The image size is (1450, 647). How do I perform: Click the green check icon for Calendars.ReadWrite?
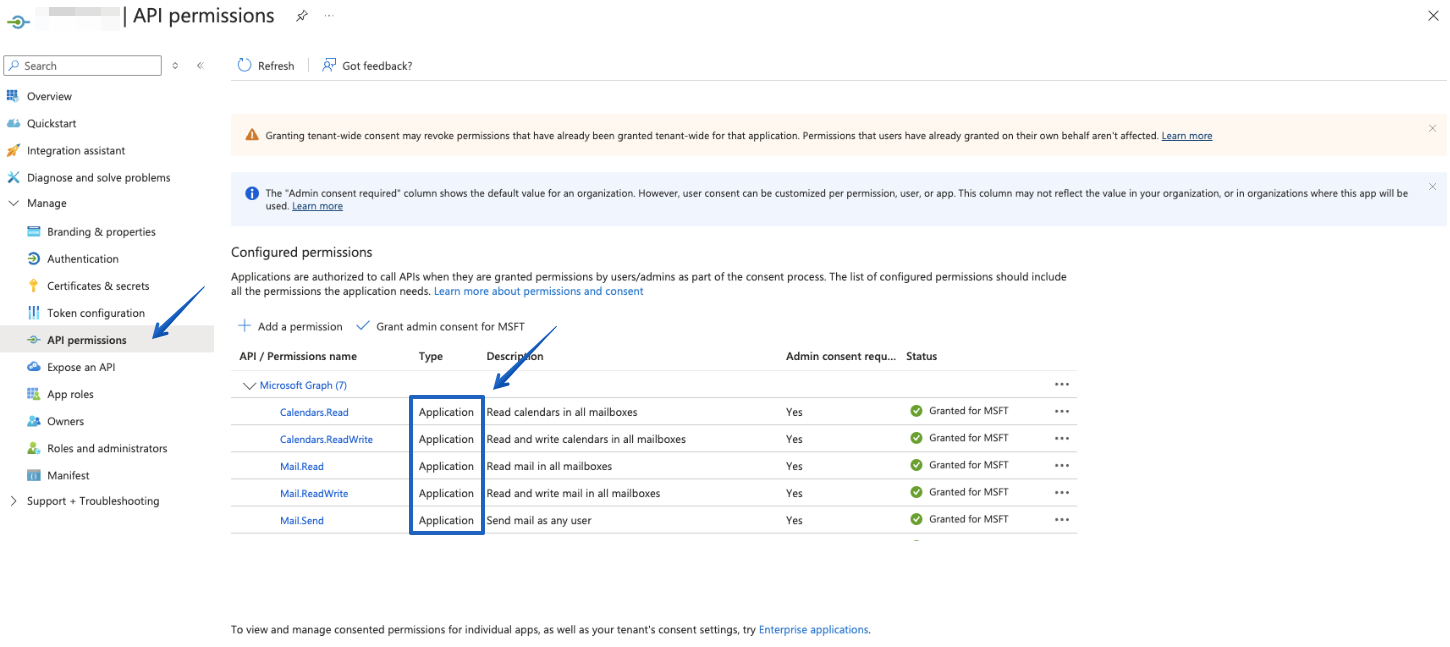916,438
